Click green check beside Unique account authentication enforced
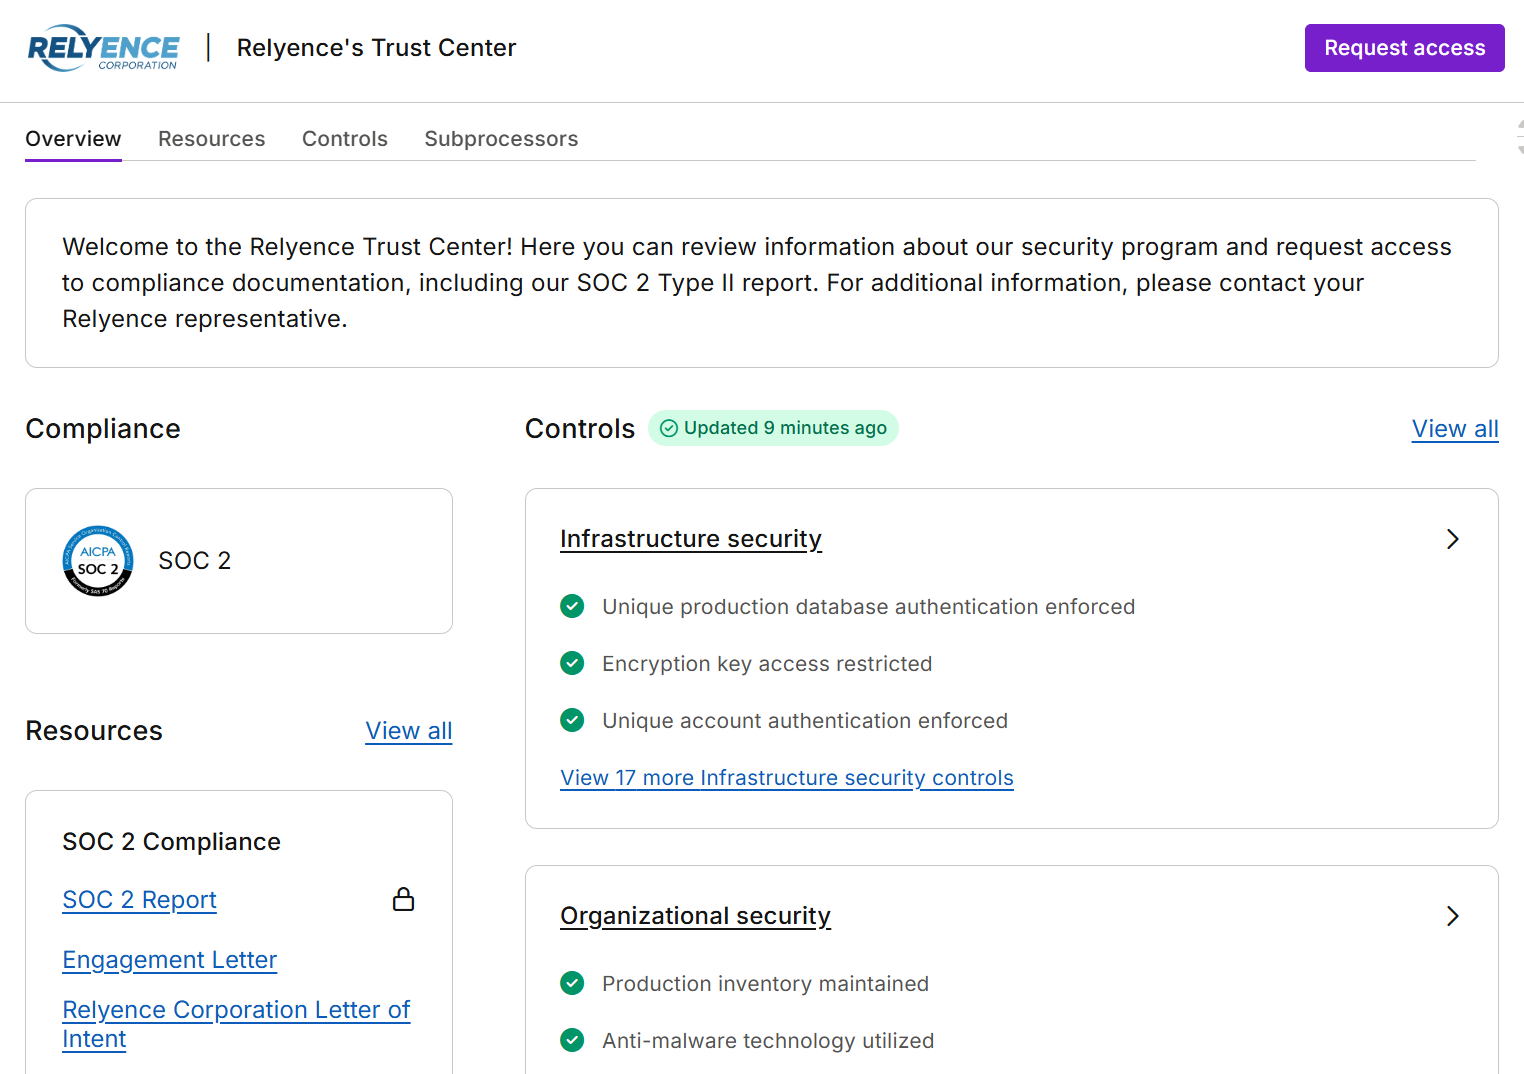The image size is (1524, 1074). tap(572, 720)
